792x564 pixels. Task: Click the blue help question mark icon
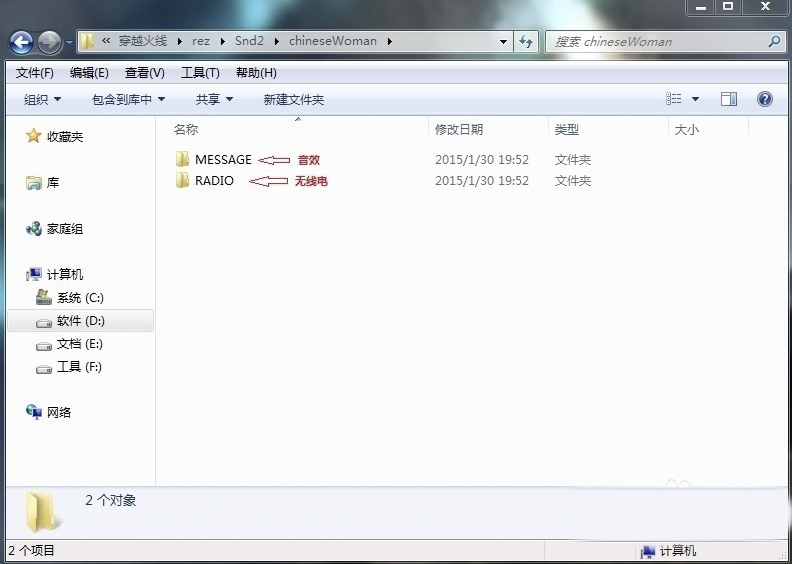[765, 98]
